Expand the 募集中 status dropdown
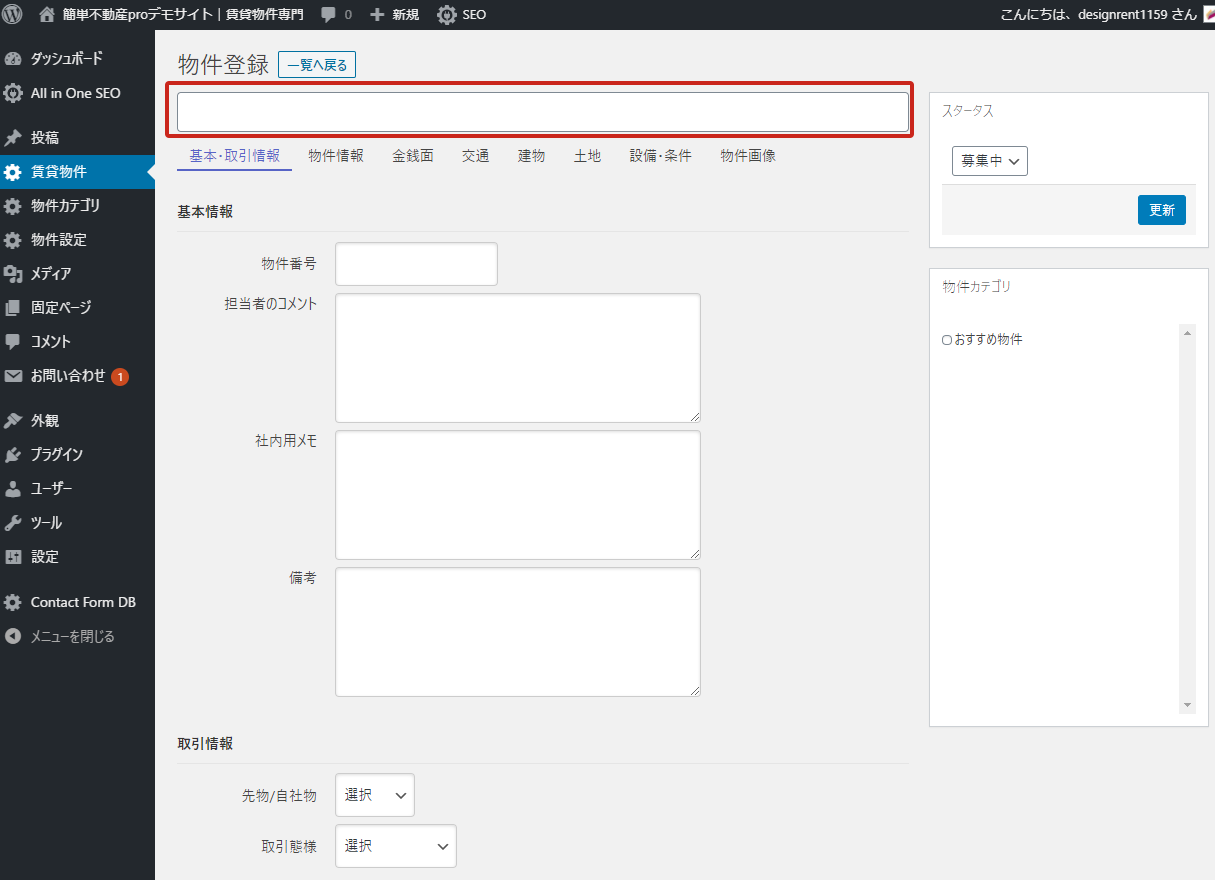1215x880 pixels. [989, 161]
